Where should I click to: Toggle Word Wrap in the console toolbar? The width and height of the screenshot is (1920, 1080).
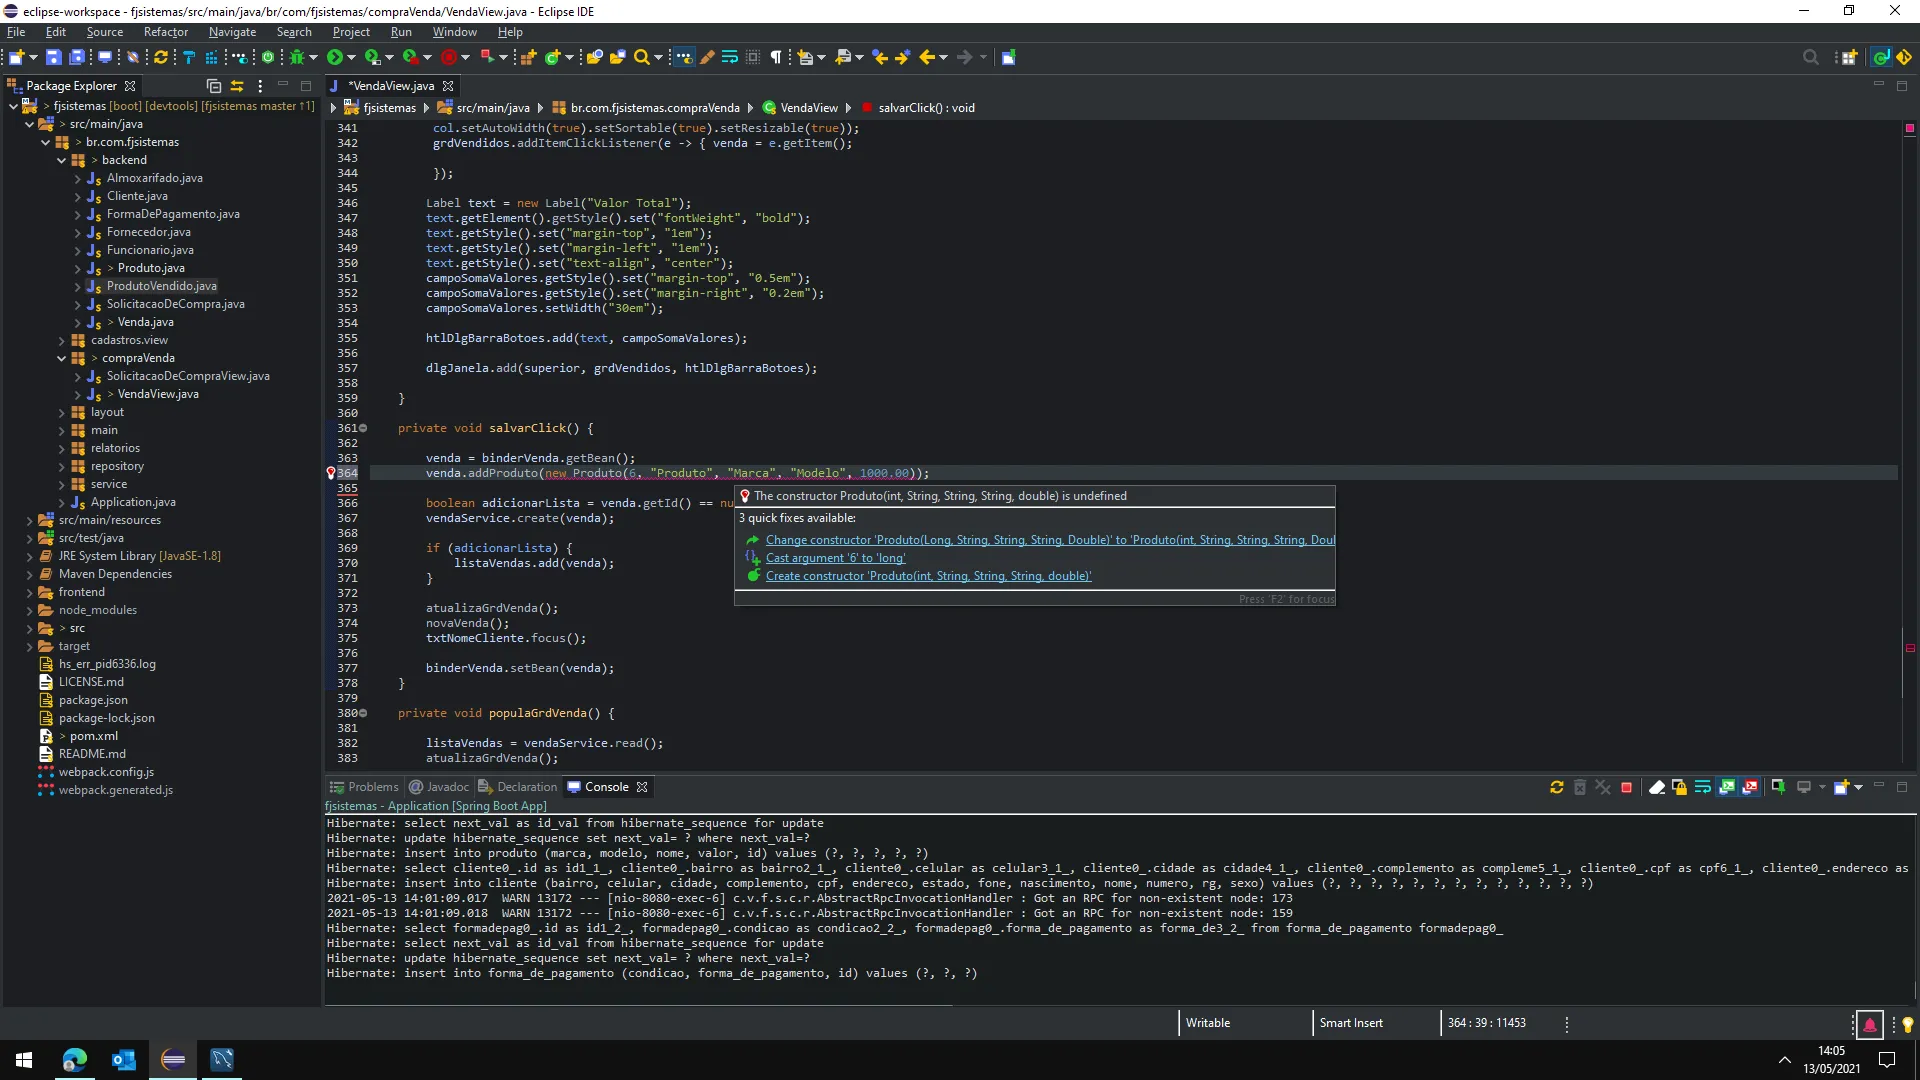click(1702, 787)
